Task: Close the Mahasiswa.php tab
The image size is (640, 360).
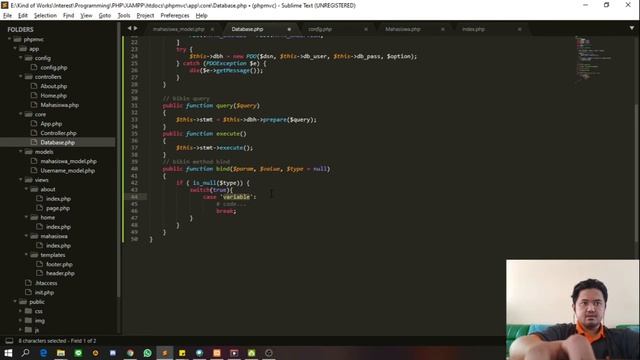Action: click(442, 29)
